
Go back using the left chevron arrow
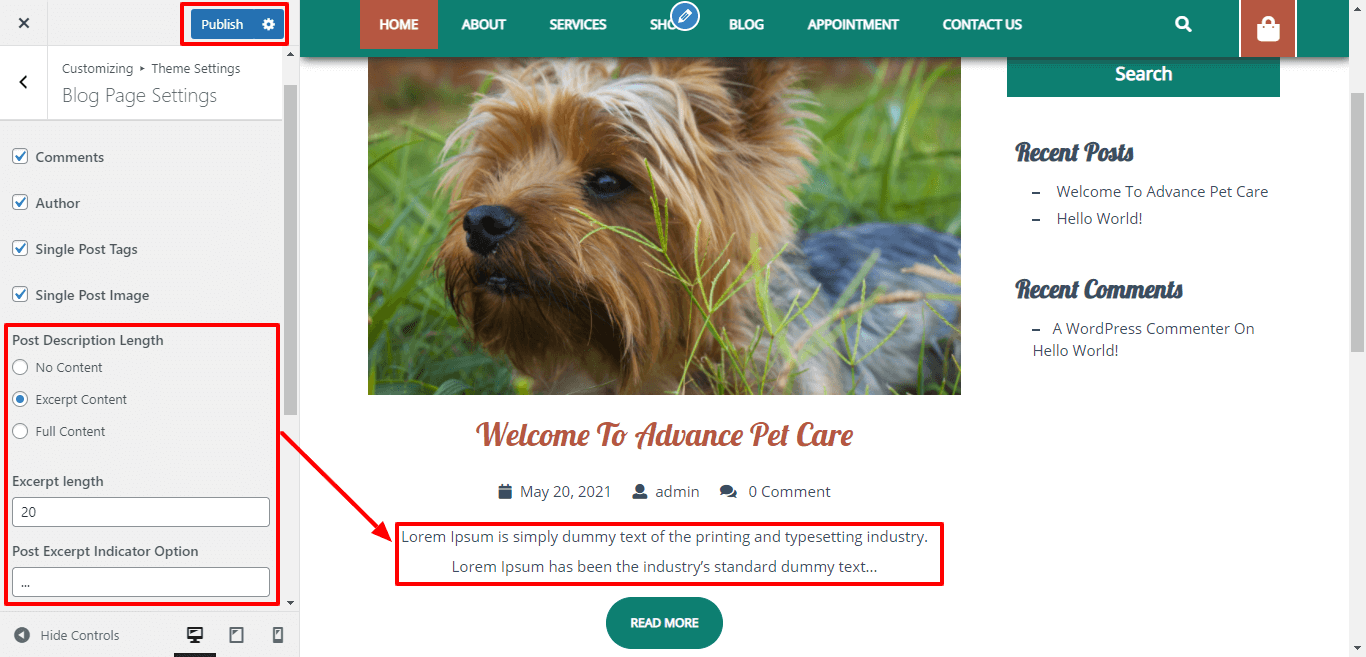[24, 82]
